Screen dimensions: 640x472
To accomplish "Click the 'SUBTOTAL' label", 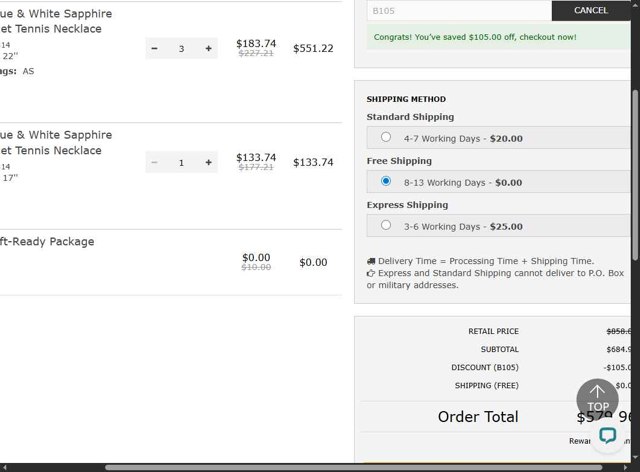I will 500,349.
